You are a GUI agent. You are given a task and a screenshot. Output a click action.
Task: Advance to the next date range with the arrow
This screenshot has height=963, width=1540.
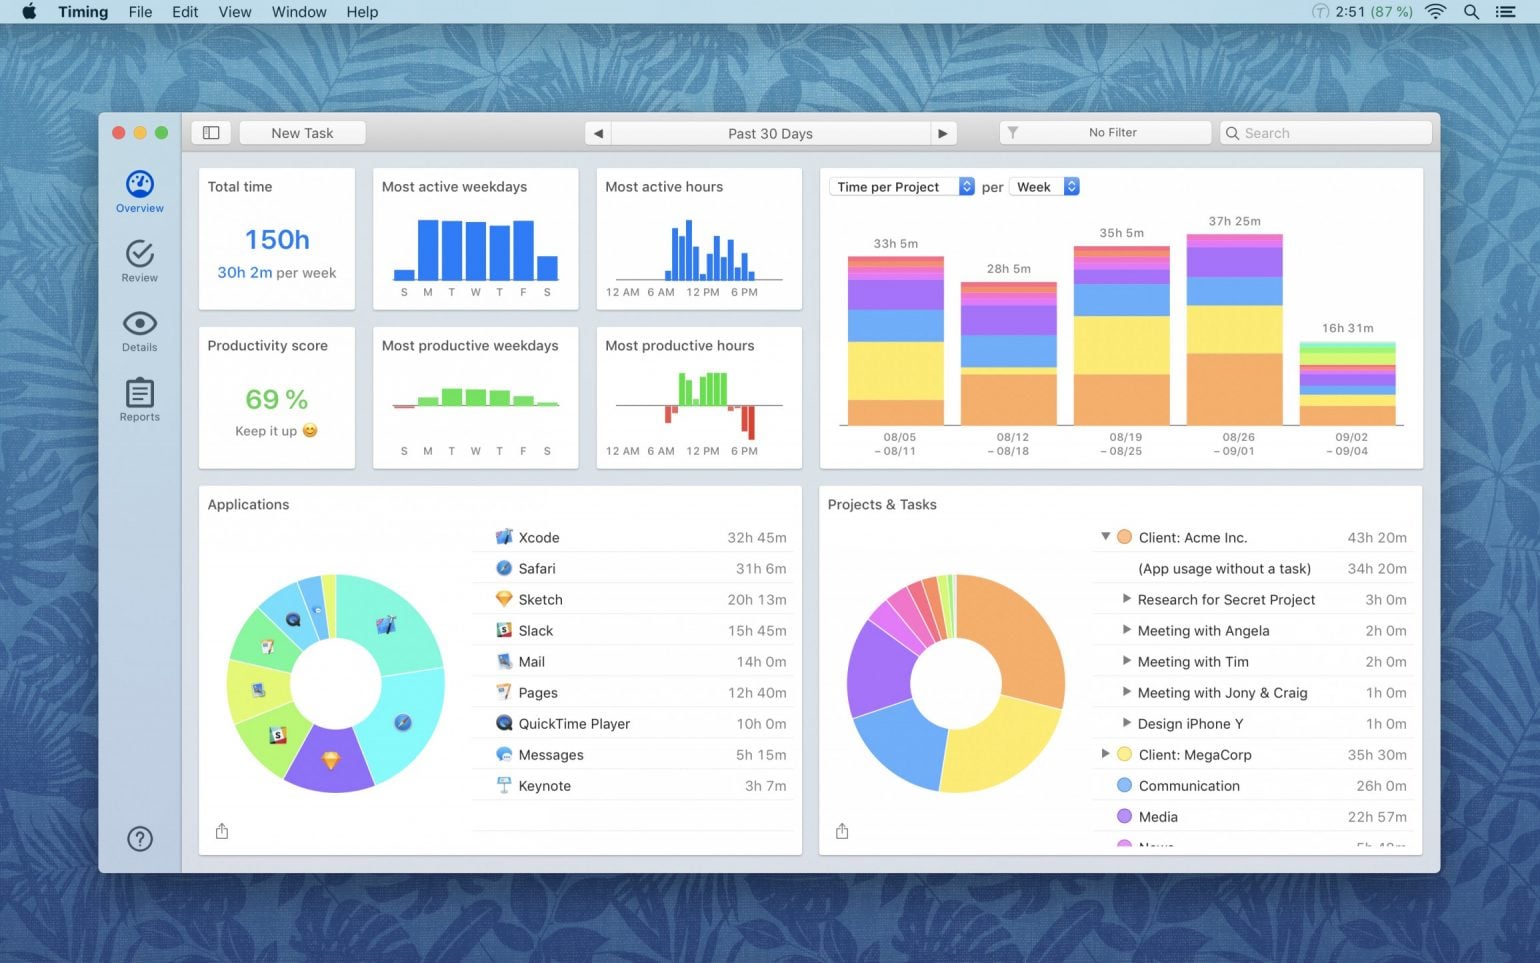click(941, 132)
